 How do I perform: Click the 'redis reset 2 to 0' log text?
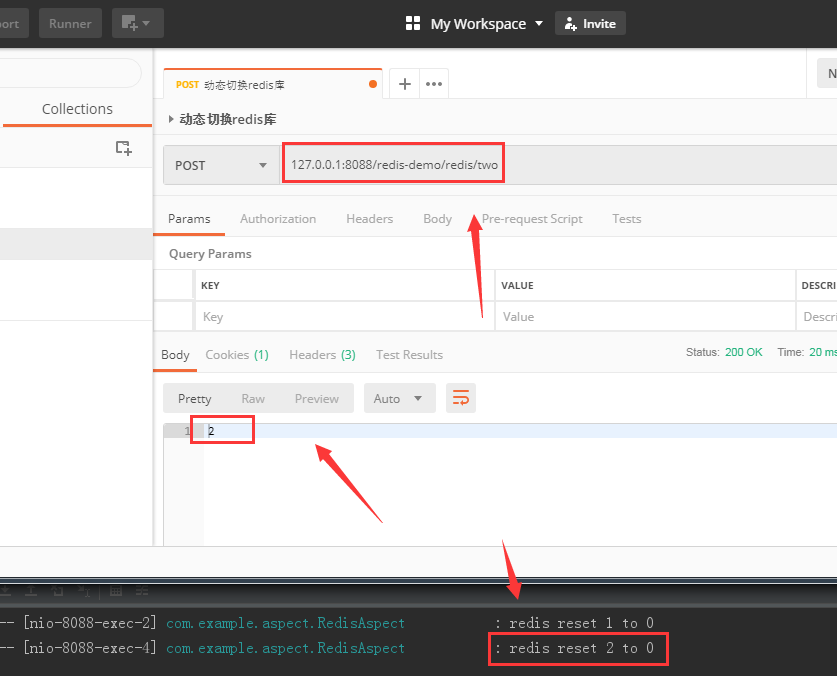coord(581,648)
